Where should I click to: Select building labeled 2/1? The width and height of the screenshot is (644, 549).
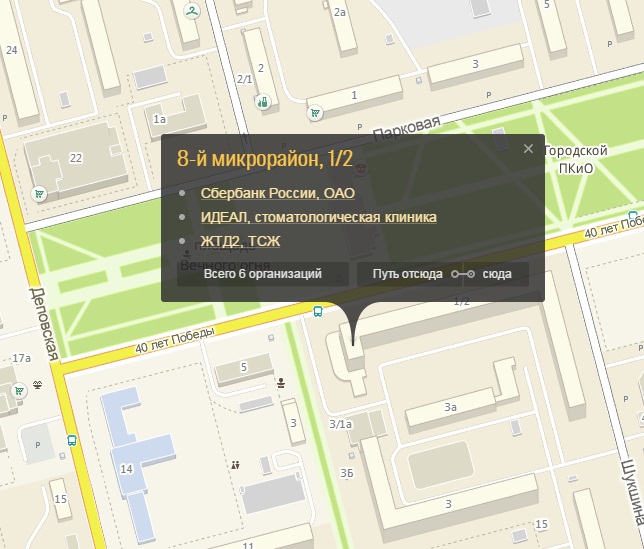[x=244, y=79]
